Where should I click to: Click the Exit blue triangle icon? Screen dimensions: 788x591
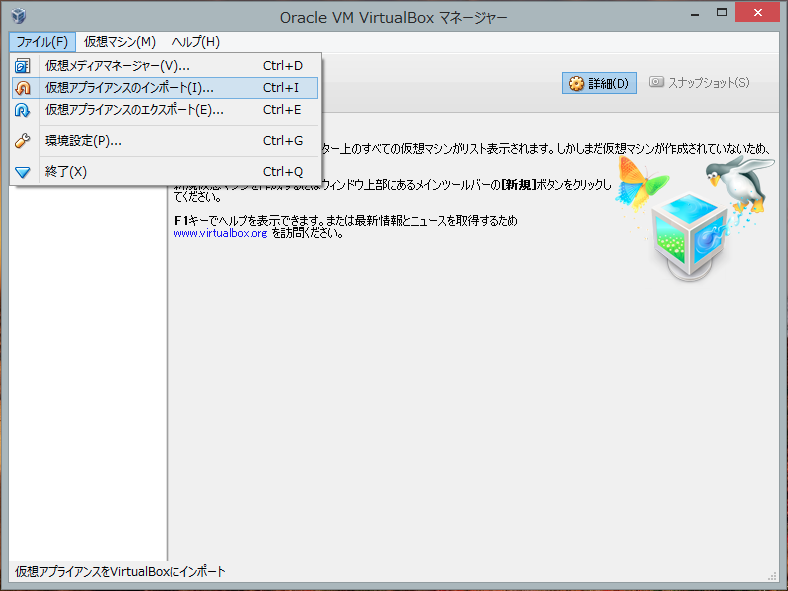point(23,172)
